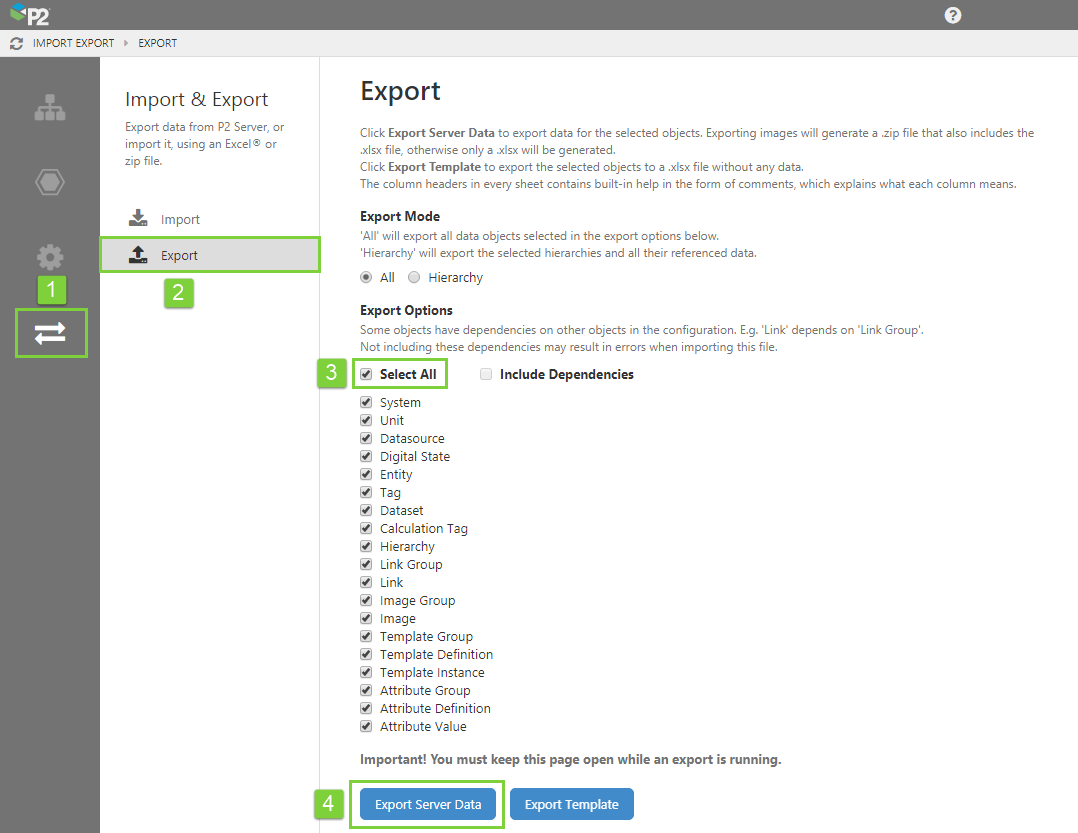
Task: Enable the Include Dependencies checkbox
Action: tap(486, 374)
